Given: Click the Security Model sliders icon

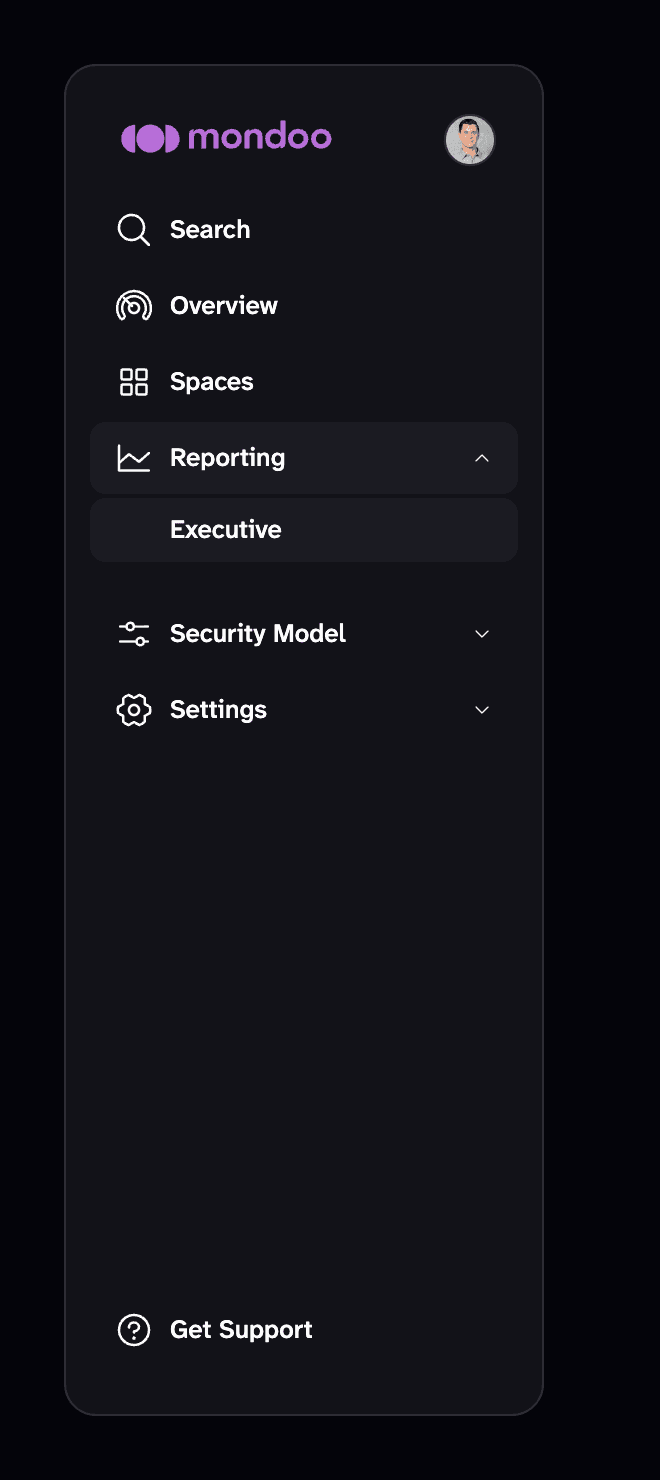Looking at the screenshot, I should click(x=134, y=634).
